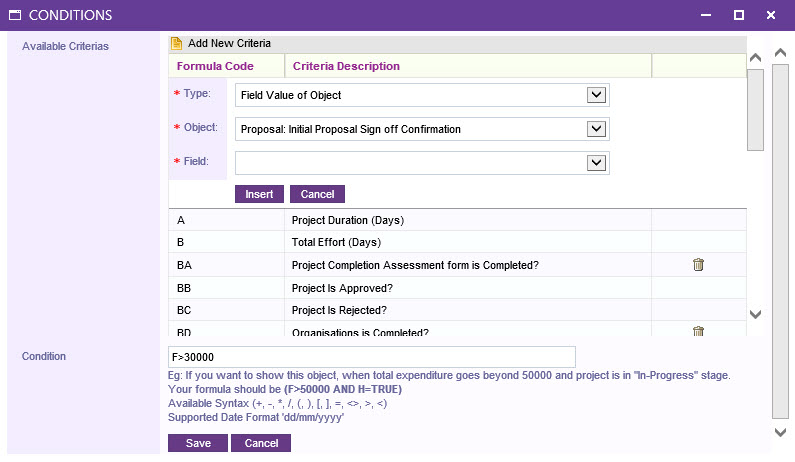Click outer window scroll down arrow

click(x=780, y=433)
